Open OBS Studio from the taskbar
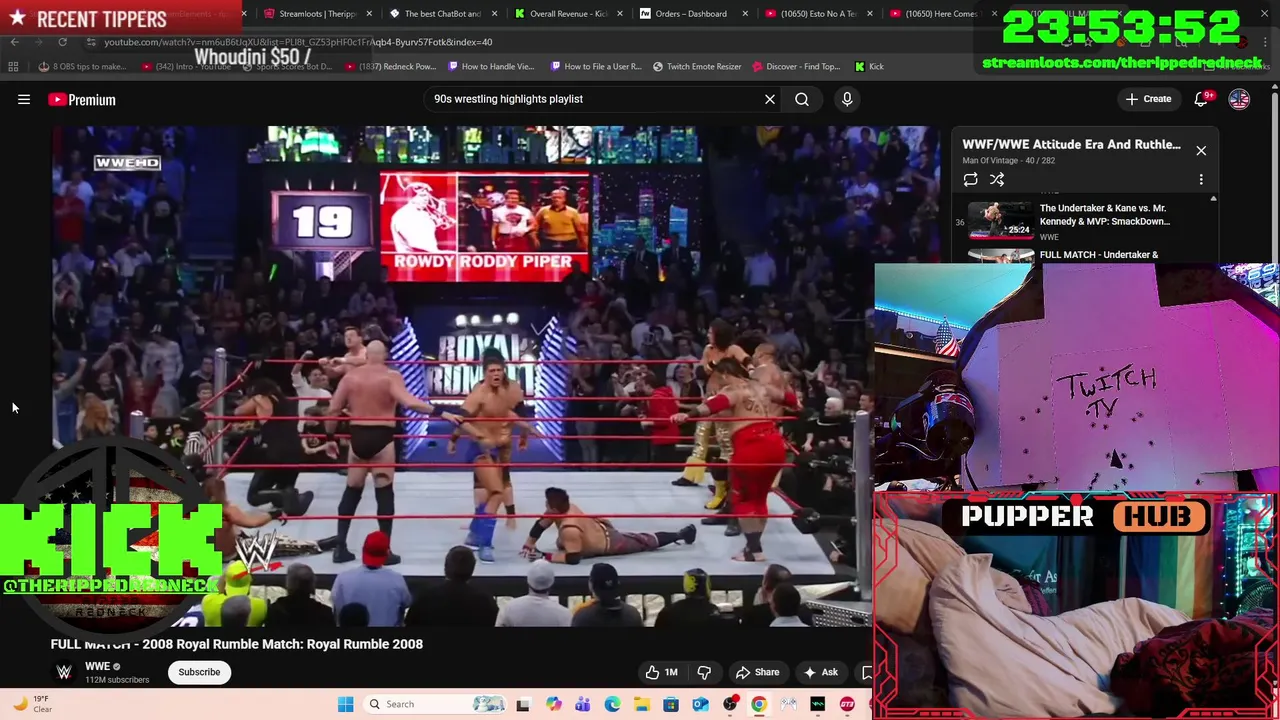Viewport: 1280px width, 720px height. (730, 704)
